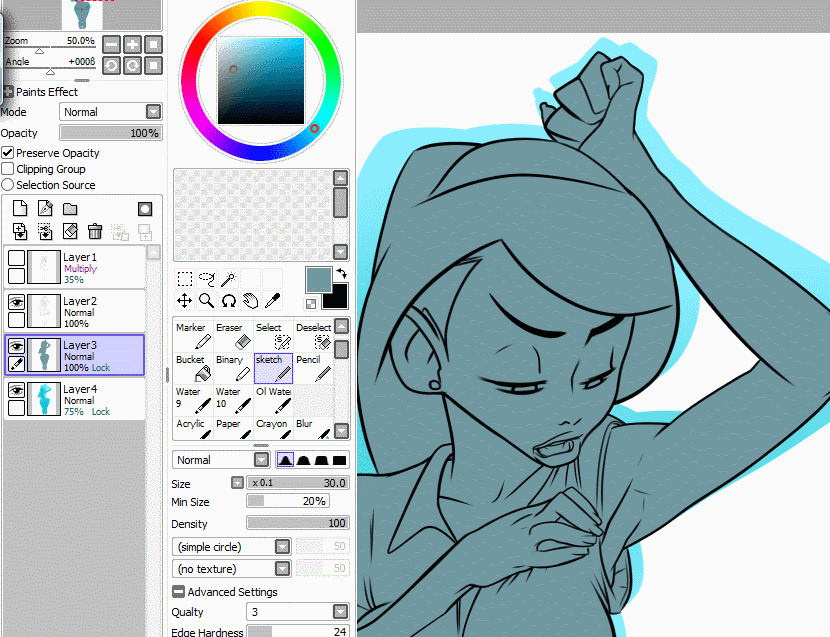830x637 pixels.
Task: Select the Selection Source radio button
Action: click(x=8, y=185)
